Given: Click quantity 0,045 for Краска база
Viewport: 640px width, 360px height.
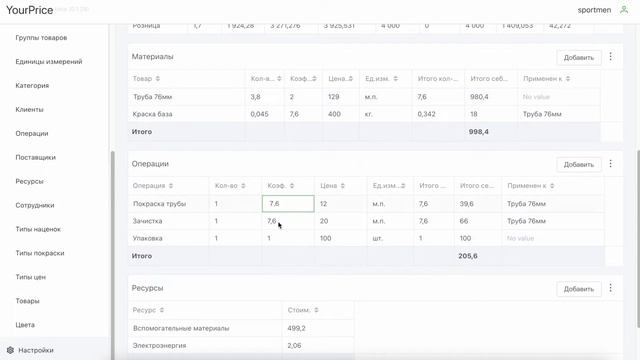Looking at the screenshot, I should click(260, 114).
